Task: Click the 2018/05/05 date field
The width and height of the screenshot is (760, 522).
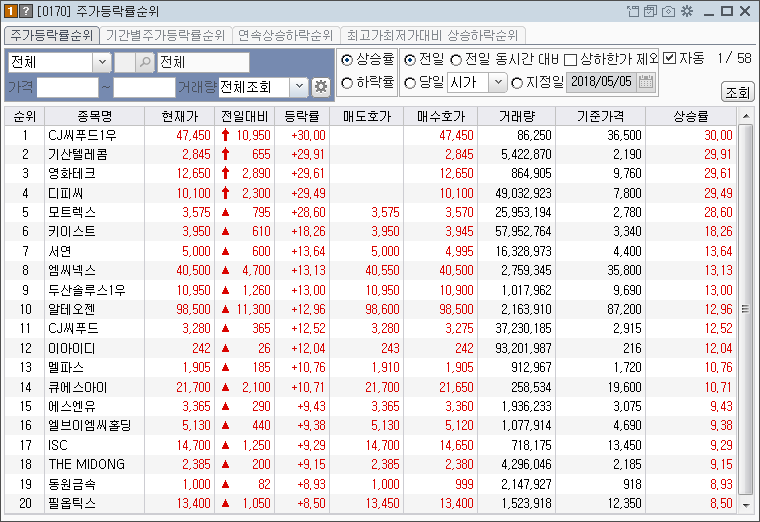Action: point(602,82)
